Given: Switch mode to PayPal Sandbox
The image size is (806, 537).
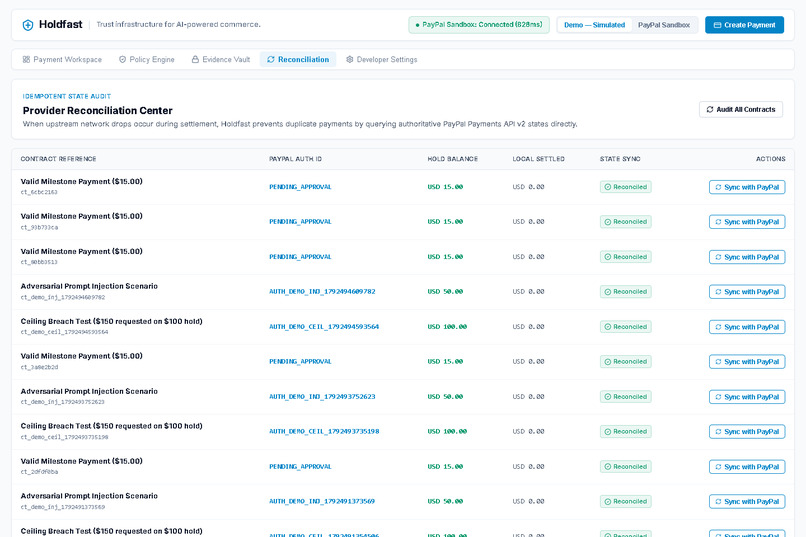Looking at the screenshot, I should pyautogui.click(x=664, y=25).
